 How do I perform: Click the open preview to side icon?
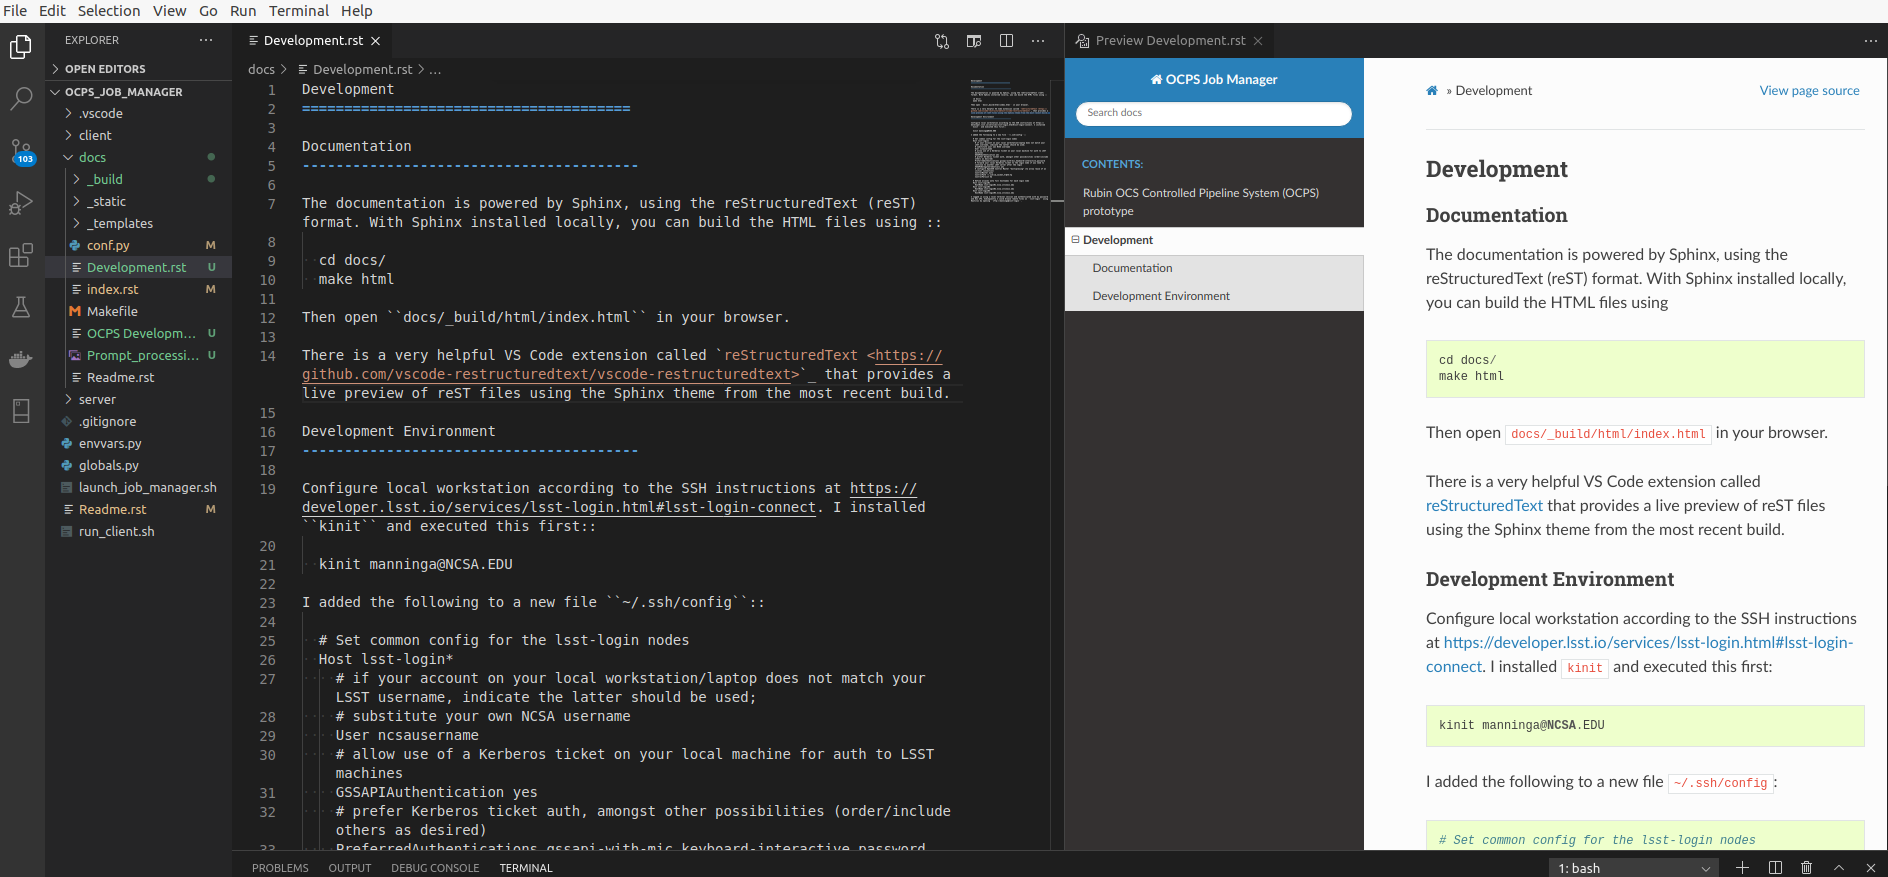pos(974,41)
